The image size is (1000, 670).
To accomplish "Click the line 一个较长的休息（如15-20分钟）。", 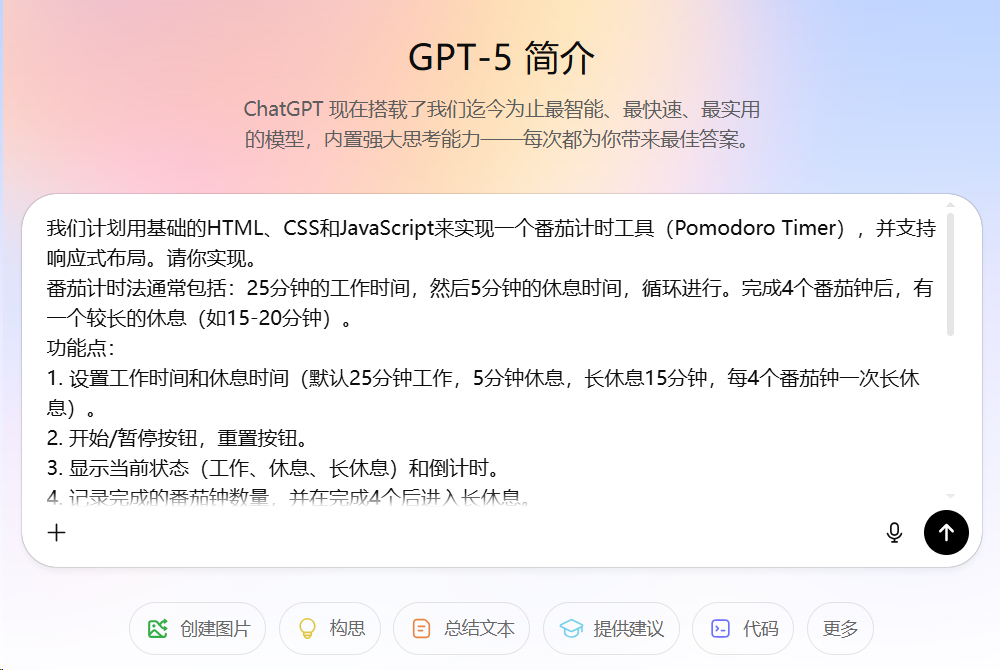I will [x=200, y=318].
